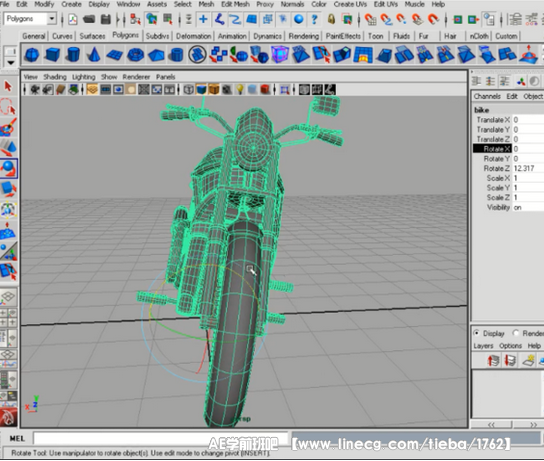The image size is (544, 461).
Task: Select the arrow Select tool
Action: 8,86
